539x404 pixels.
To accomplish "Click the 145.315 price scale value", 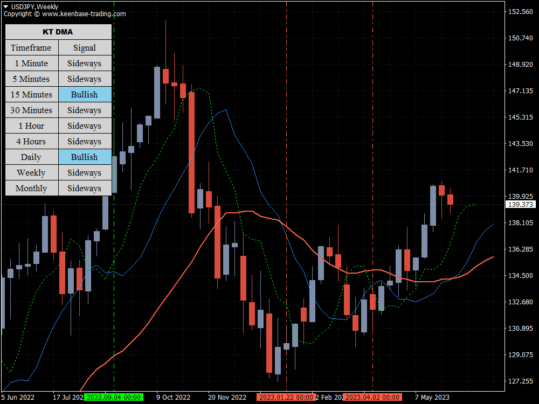I will [520, 117].
